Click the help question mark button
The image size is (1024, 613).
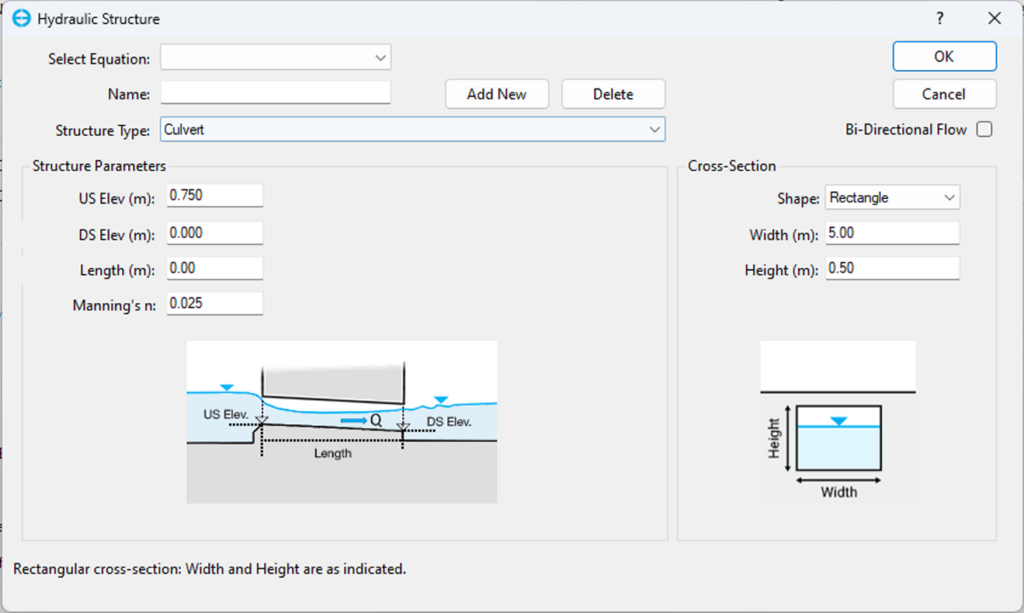coord(940,19)
